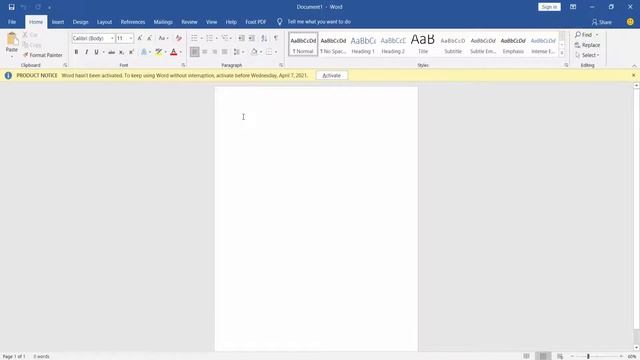Image resolution: width=640 pixels, height=360 pixels.
Task: Click the Shading paint bucket icon
Action: point(254,52)
